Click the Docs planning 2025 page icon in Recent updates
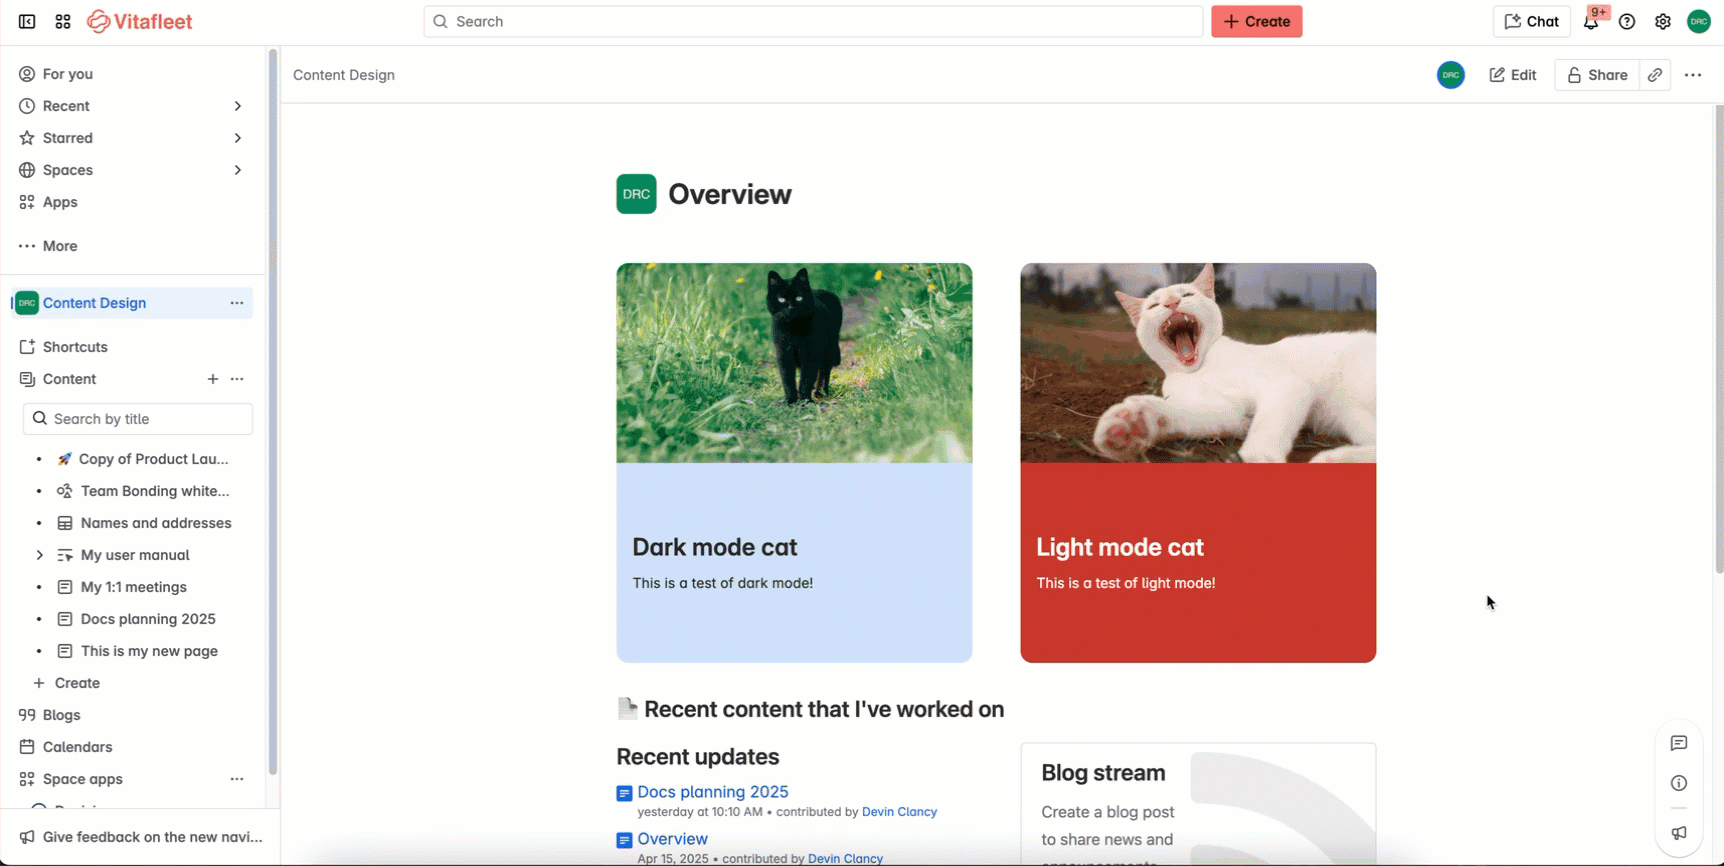This screenshot has height=866, width=1724. click(x=624, y=793)
